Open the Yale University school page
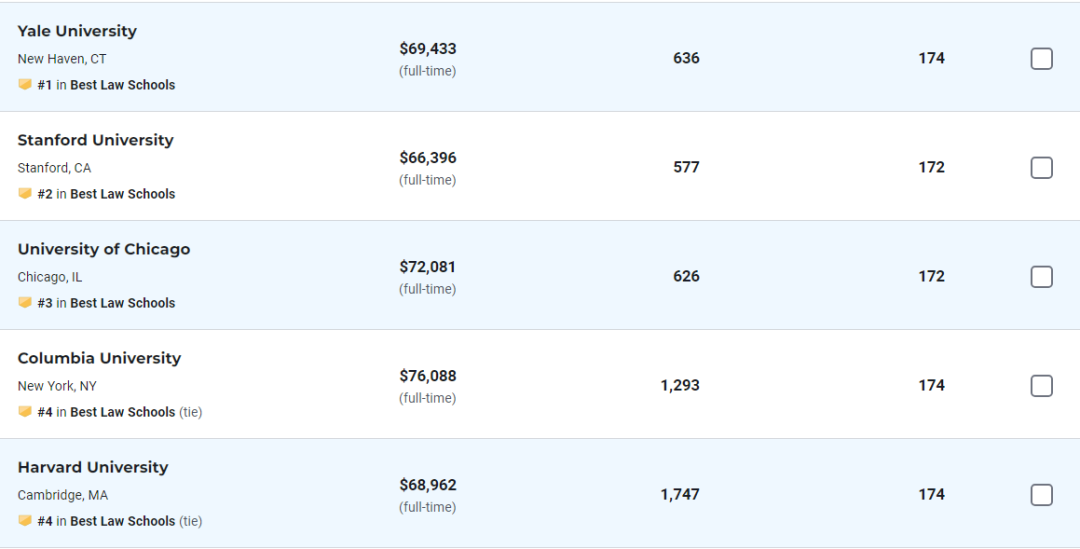 click(77, 31)
